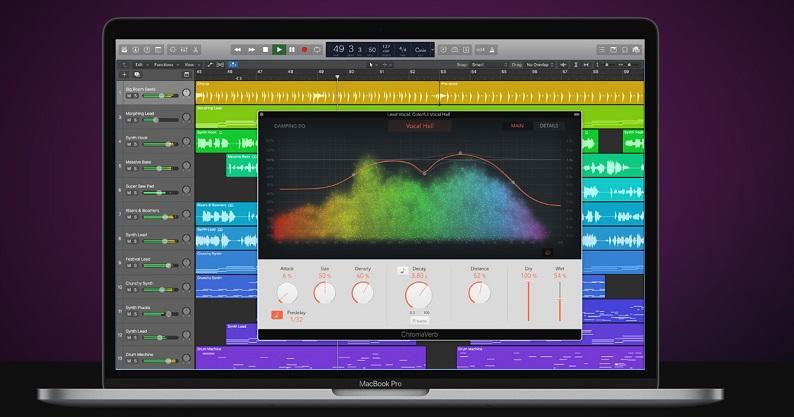Toggle the horizontal auto zoom icon
The width and height of the screenshot is (794, 417).
coord(586,65)
